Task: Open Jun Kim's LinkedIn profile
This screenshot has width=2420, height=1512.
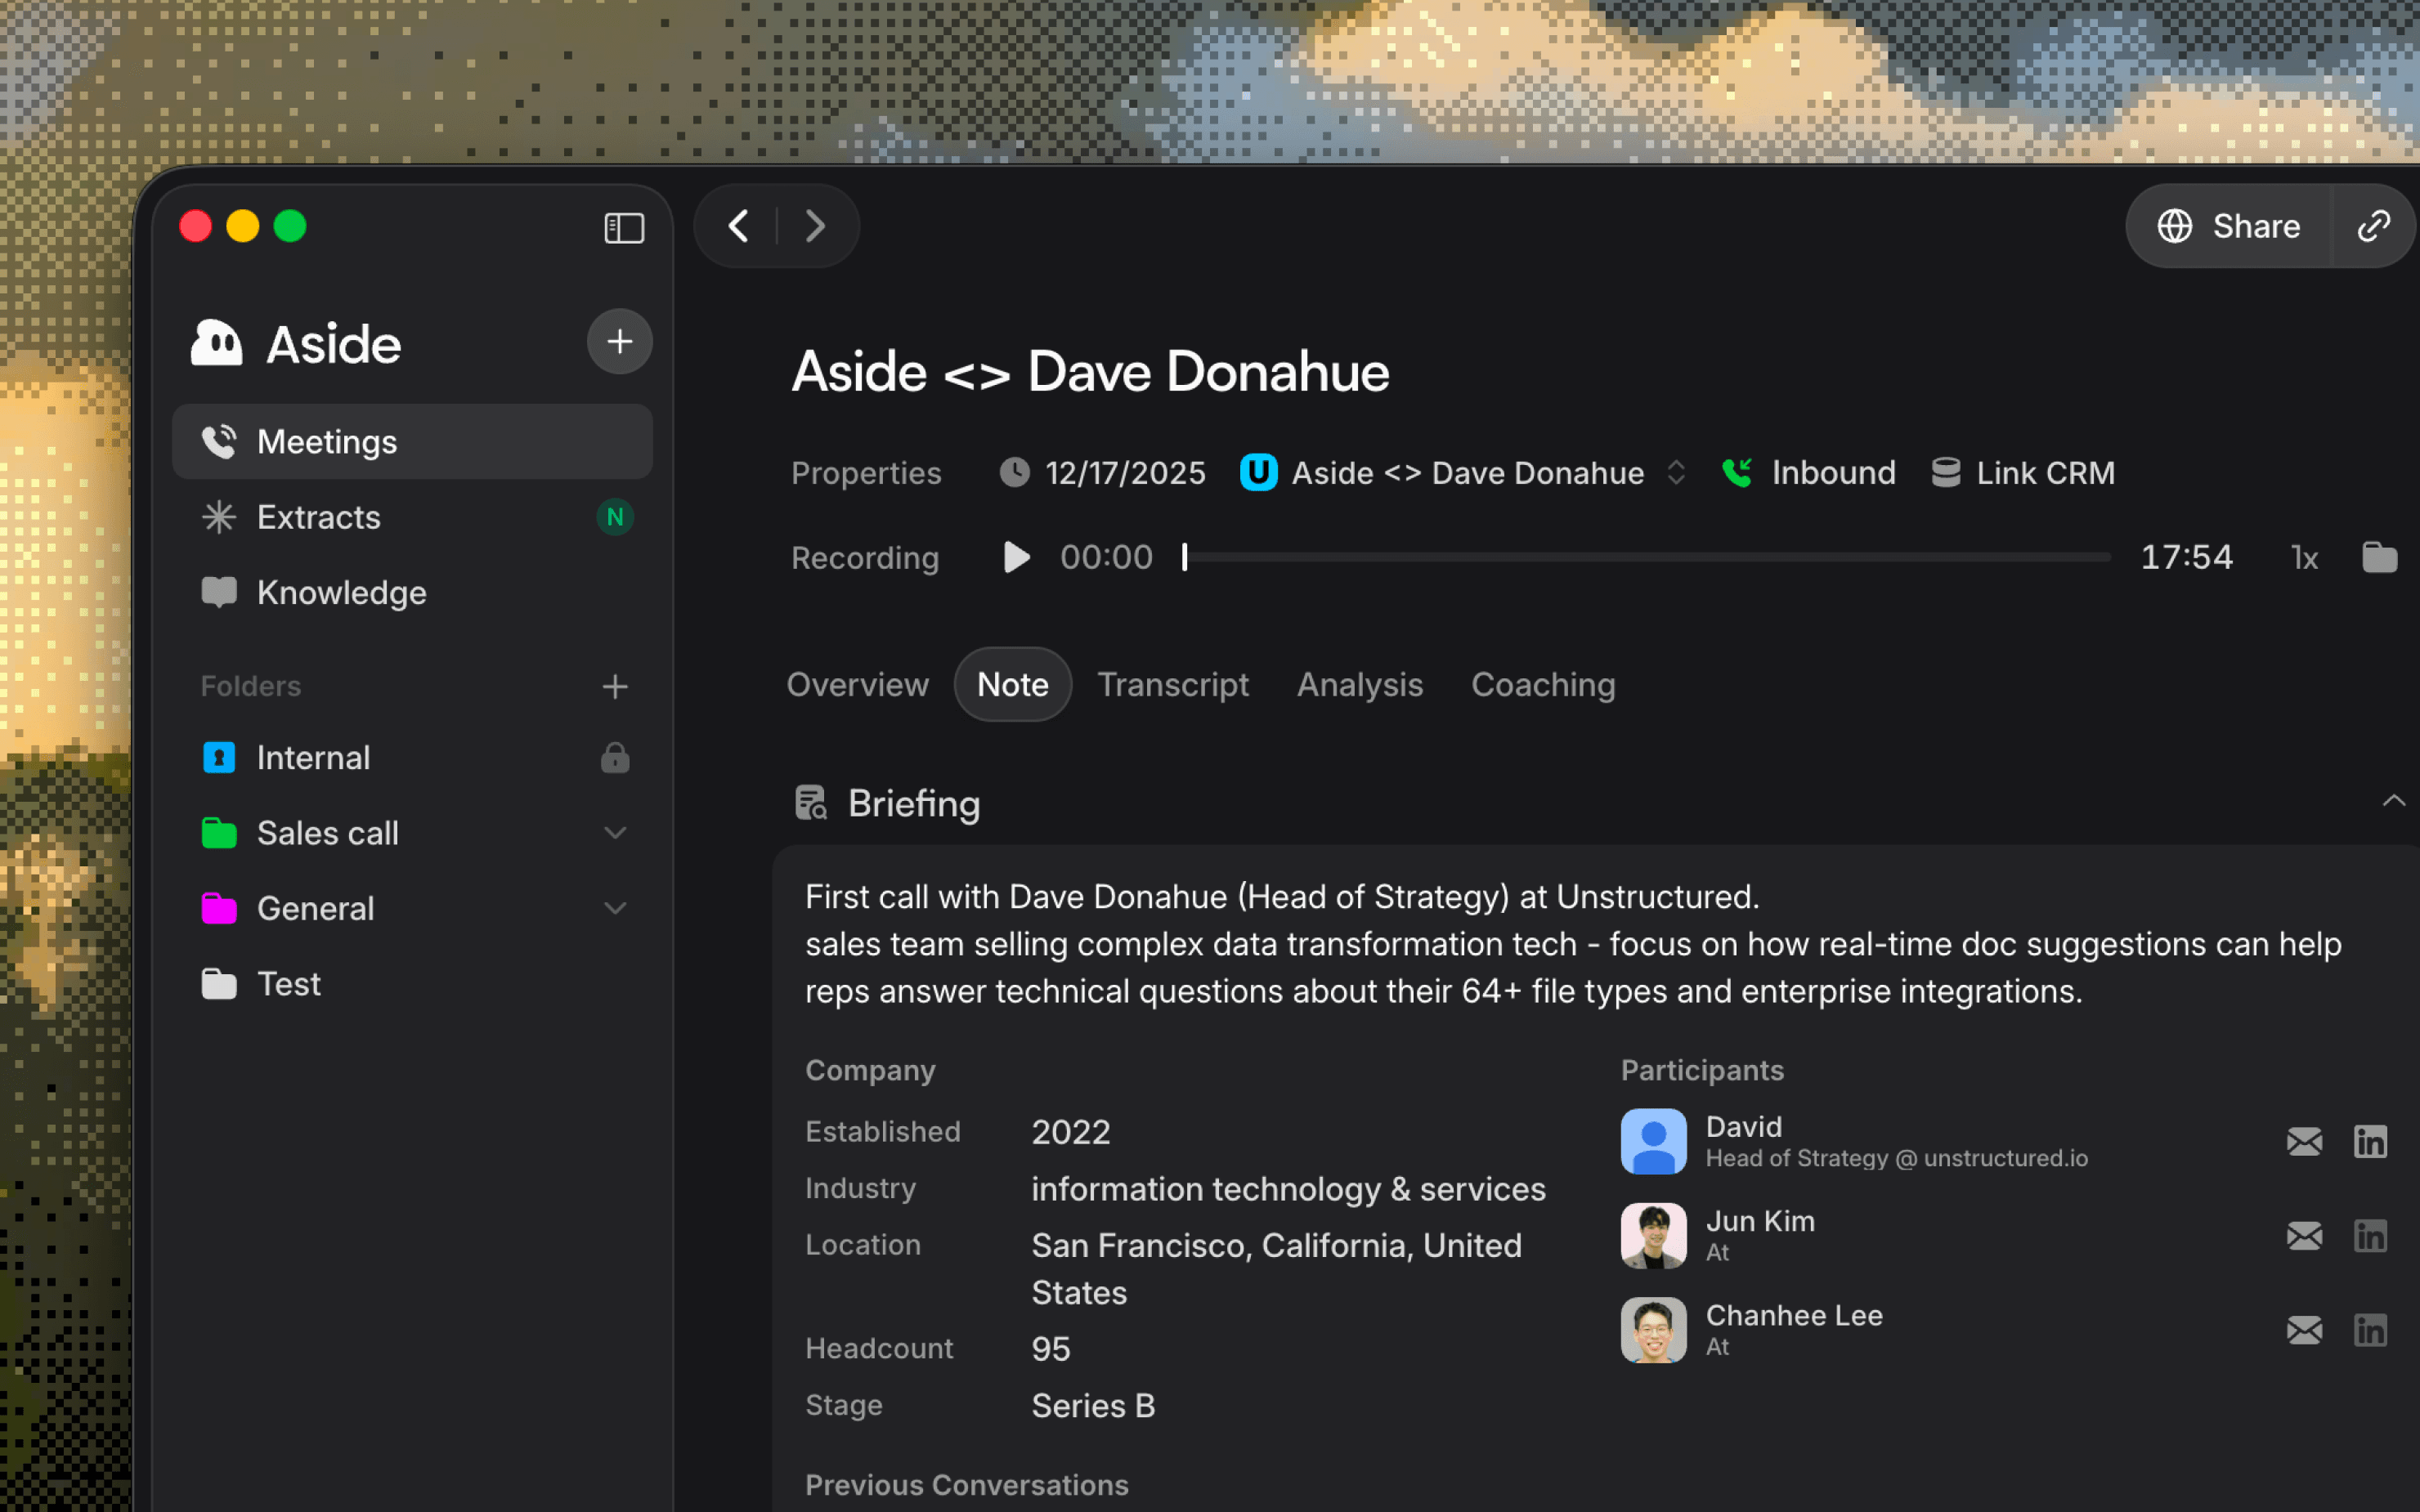Action: tap(2370, 1236)
